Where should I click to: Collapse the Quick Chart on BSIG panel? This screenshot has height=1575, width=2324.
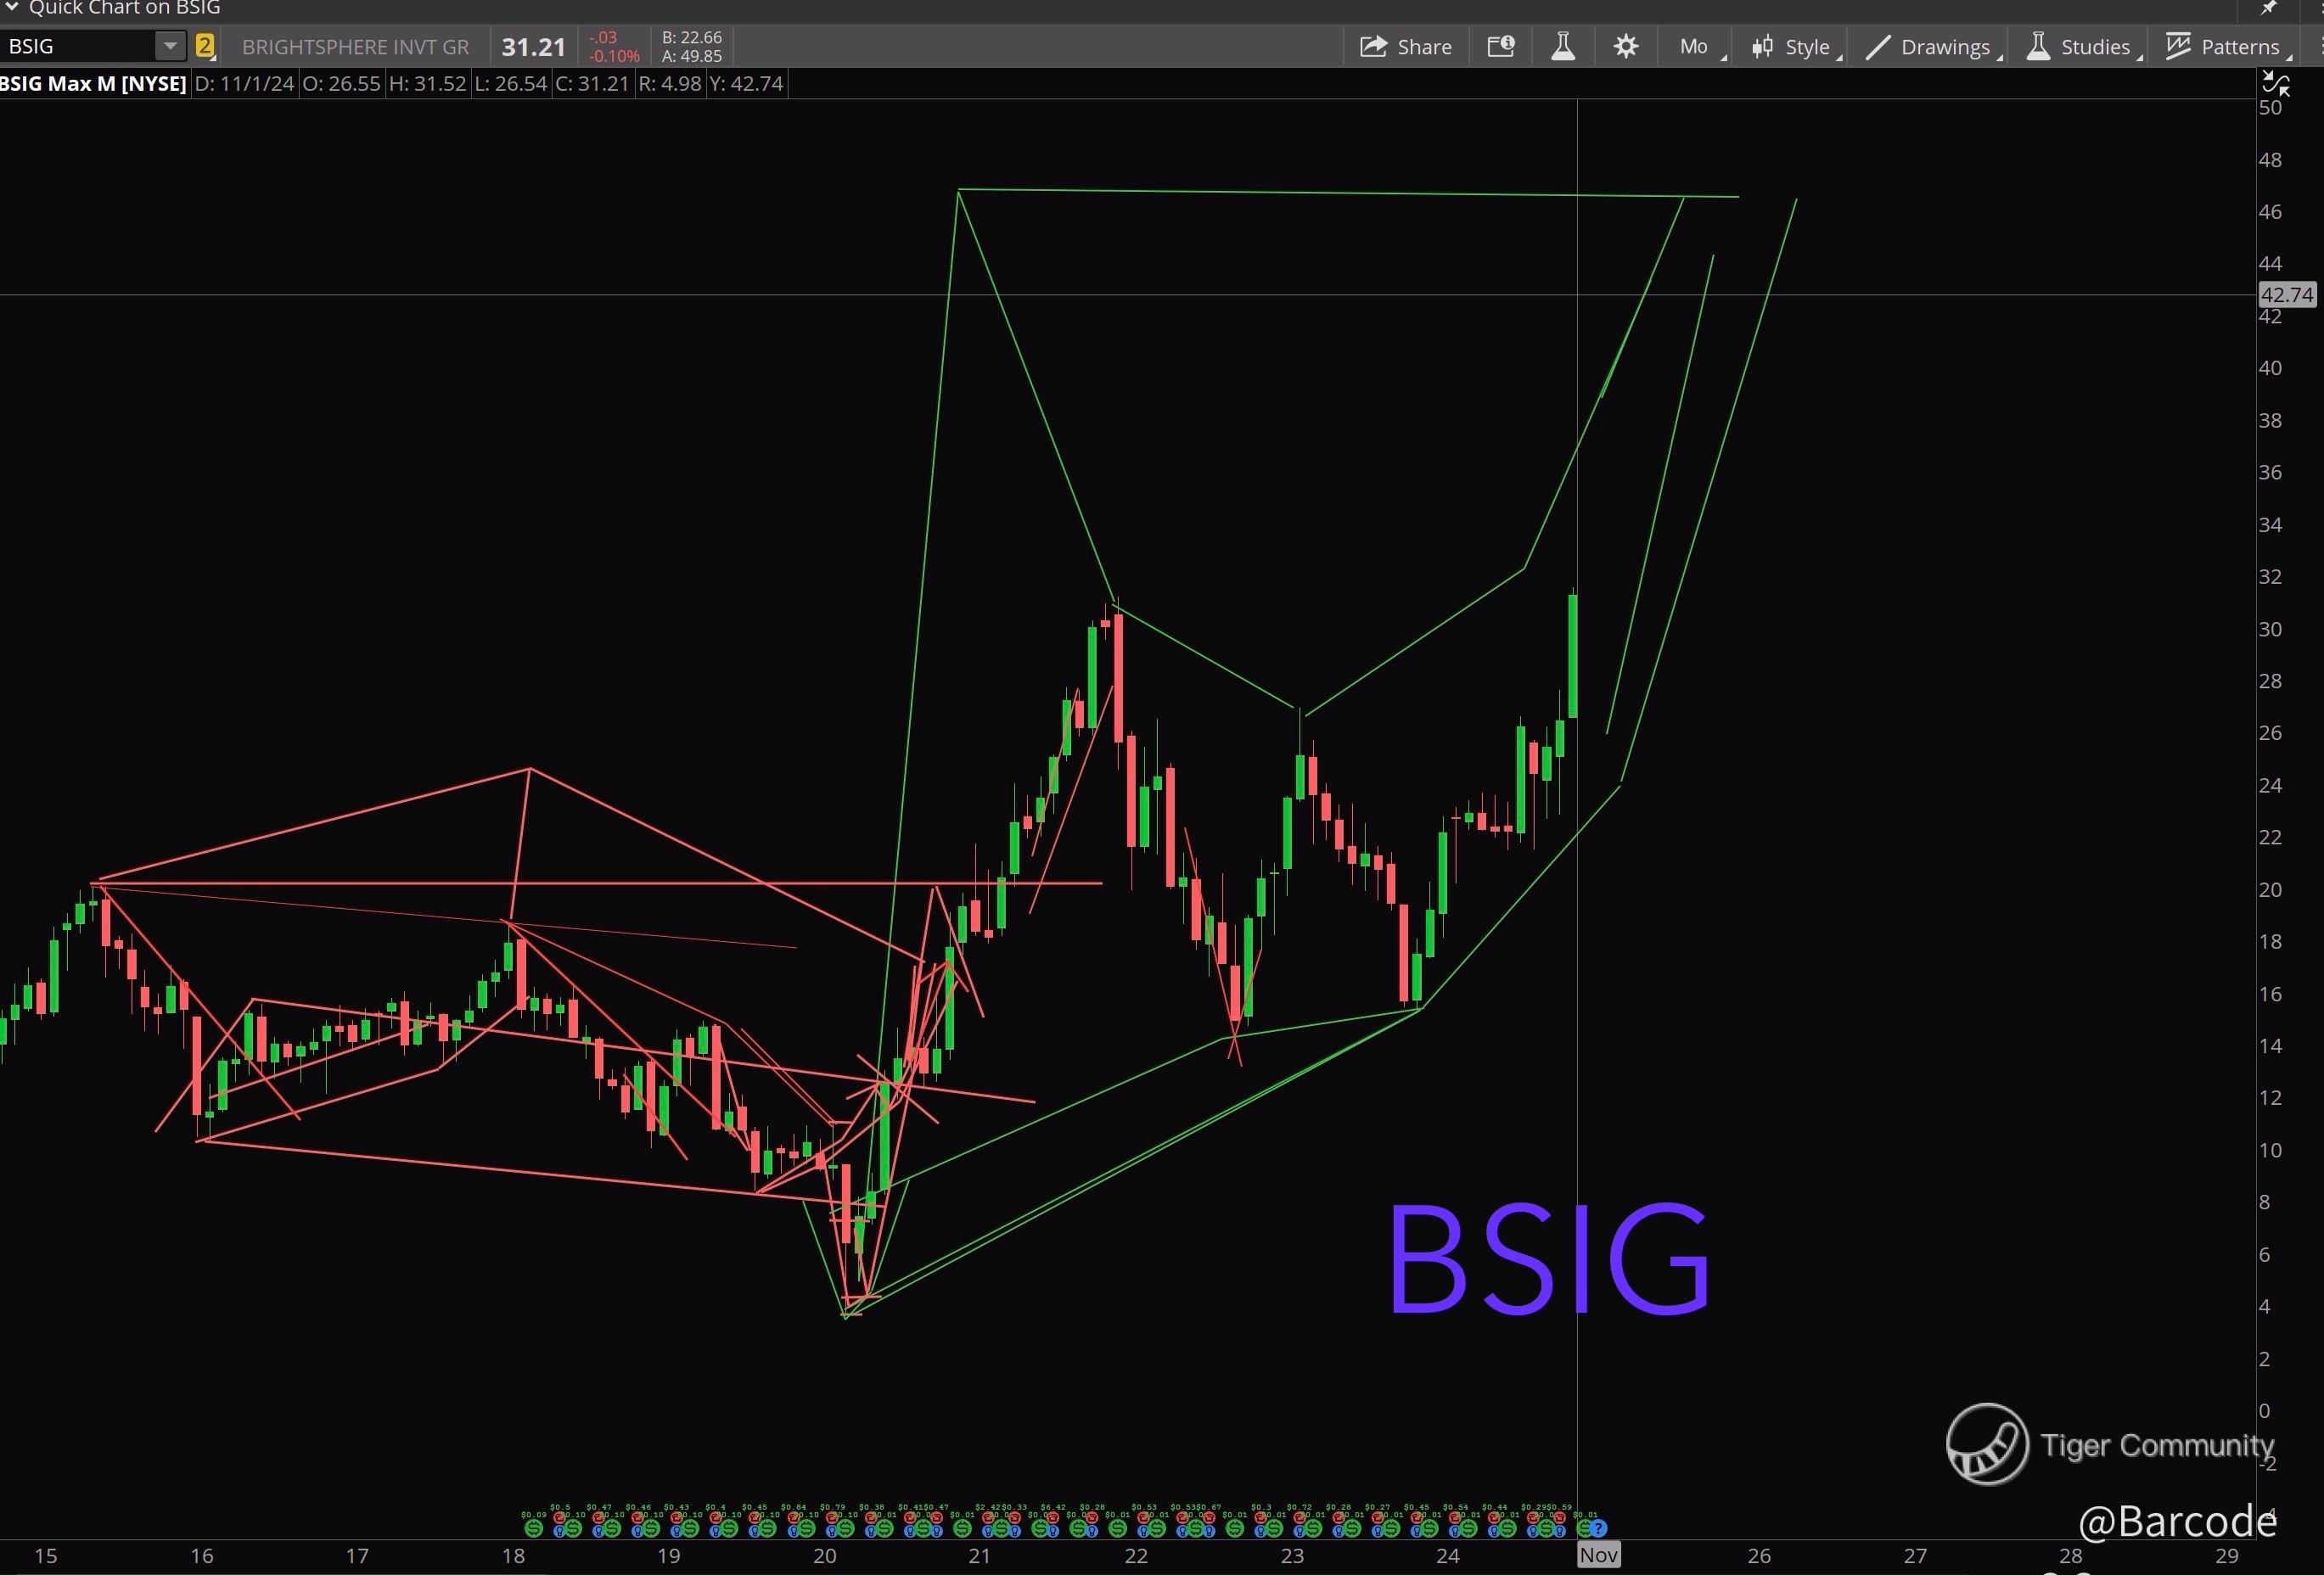pos(12,8)
